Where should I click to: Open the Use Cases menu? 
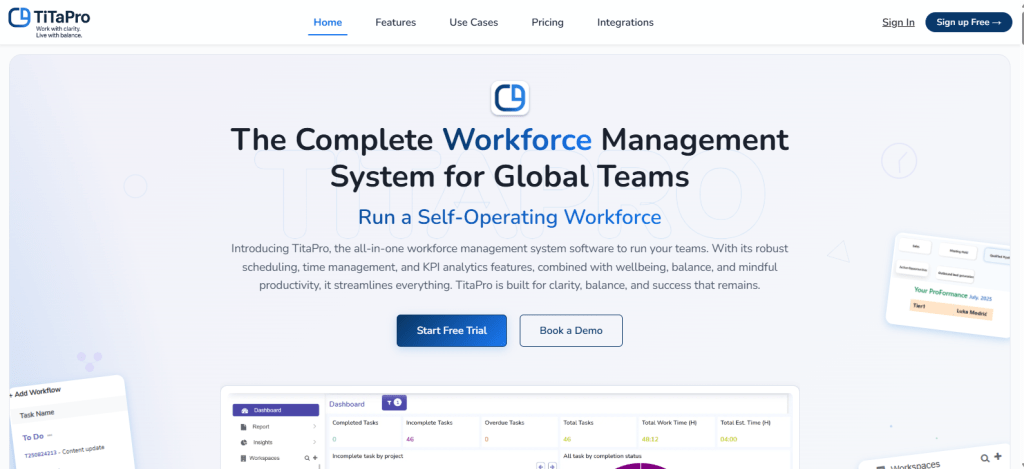473,23
